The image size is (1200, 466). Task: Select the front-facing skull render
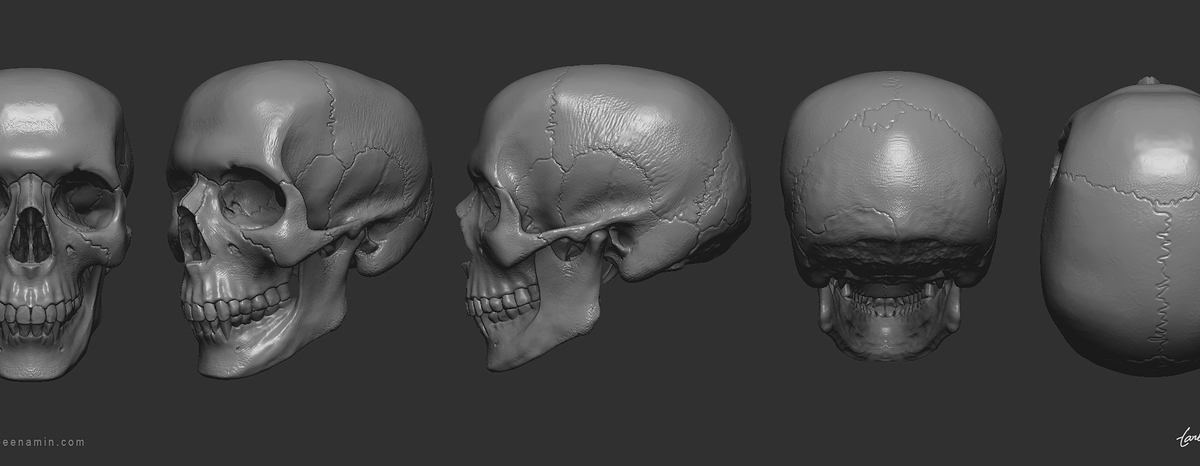64,224
